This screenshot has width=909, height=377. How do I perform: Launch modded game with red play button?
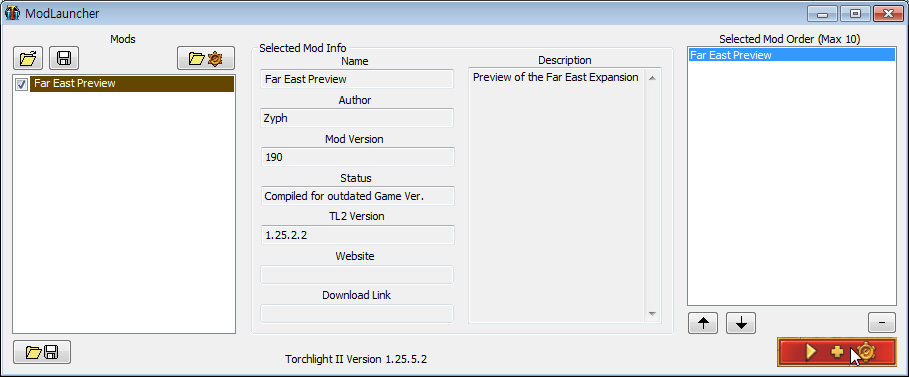click(x=837, y=351)
